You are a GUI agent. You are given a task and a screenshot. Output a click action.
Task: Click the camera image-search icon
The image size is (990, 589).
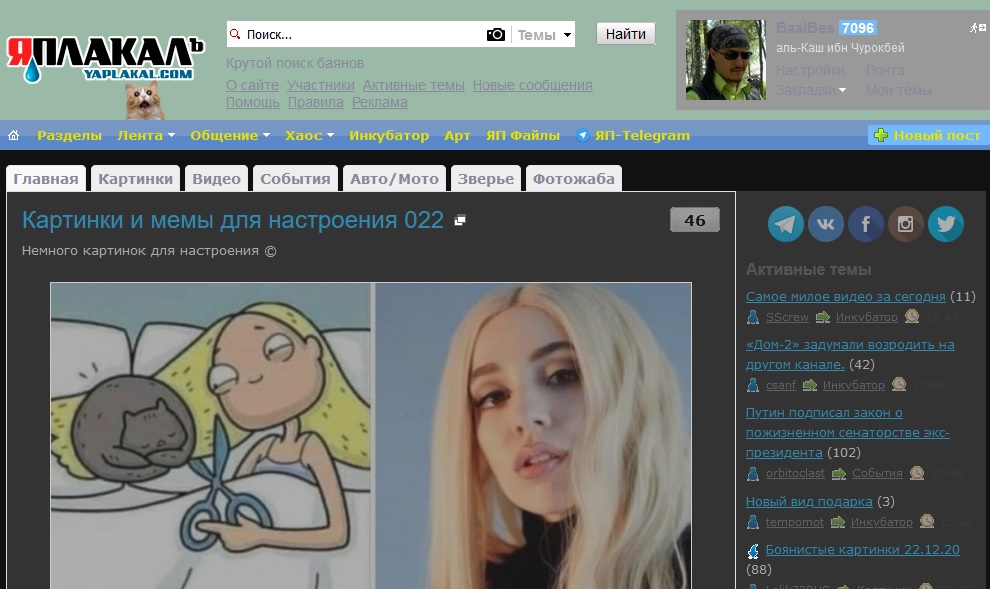pos(496,34)
